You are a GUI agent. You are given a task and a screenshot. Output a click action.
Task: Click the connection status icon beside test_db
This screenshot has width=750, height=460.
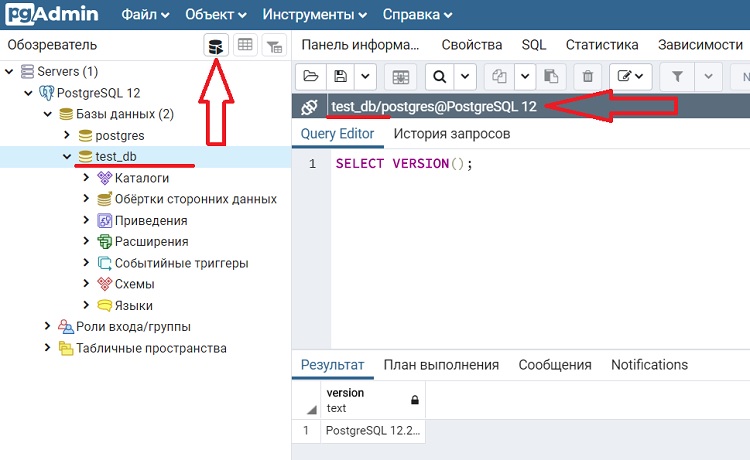coord(309,107)
